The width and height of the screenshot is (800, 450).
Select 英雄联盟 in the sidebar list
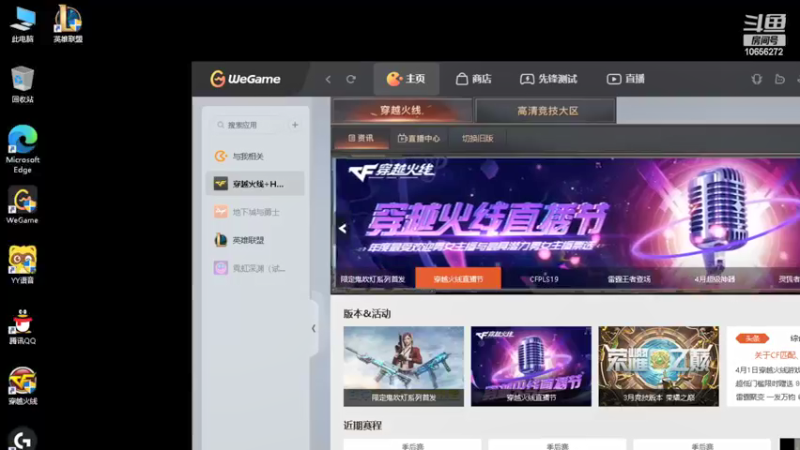[x=255, y=240]
